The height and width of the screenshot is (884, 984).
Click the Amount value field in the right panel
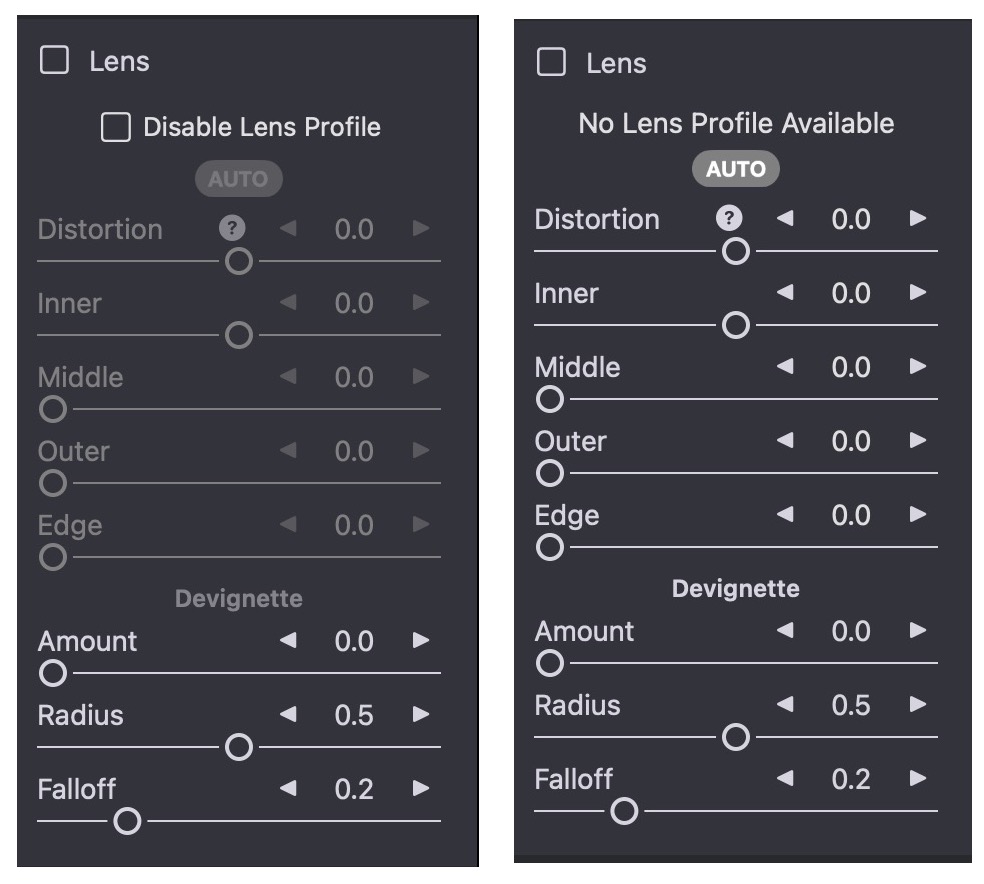851,631
